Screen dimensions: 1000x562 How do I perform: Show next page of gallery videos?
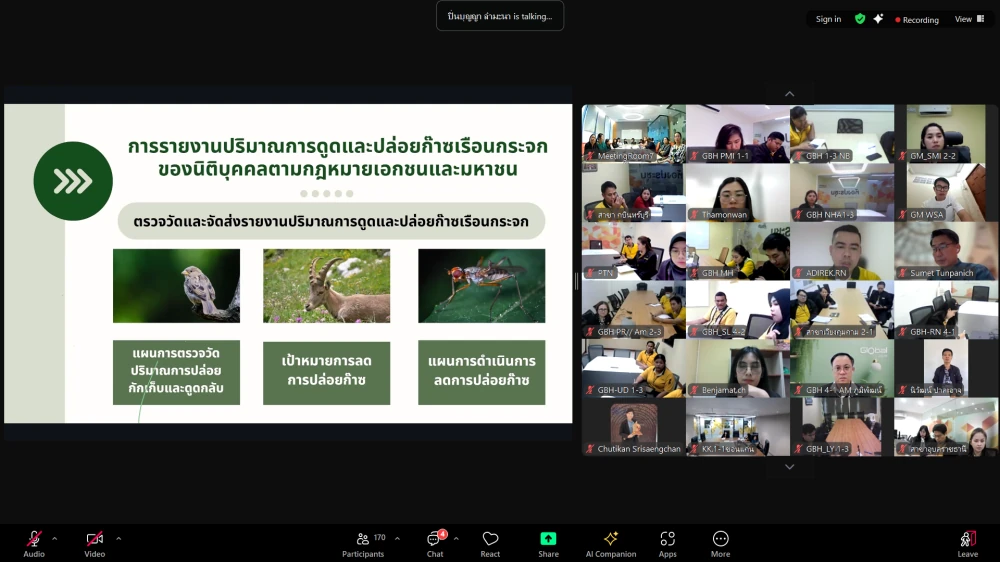[790, 467]
